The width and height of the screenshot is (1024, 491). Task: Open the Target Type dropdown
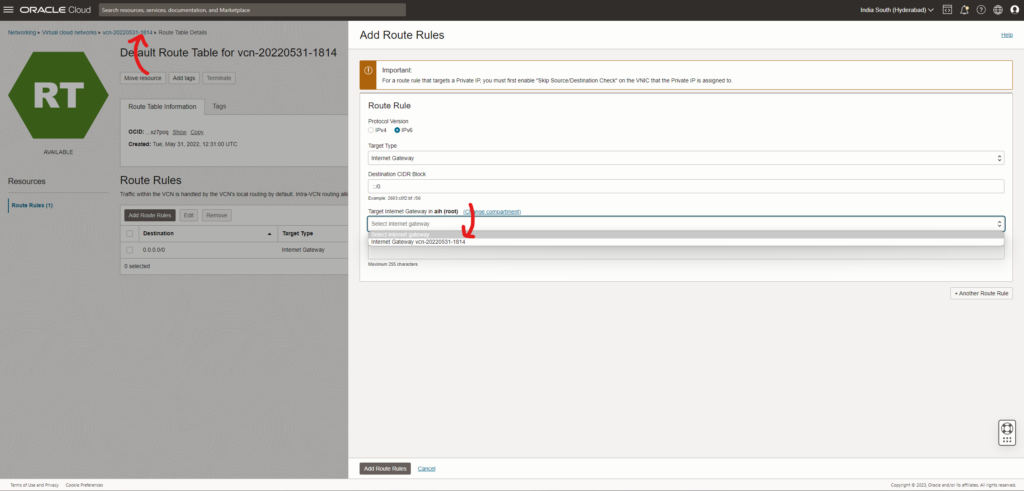(686, 158)
